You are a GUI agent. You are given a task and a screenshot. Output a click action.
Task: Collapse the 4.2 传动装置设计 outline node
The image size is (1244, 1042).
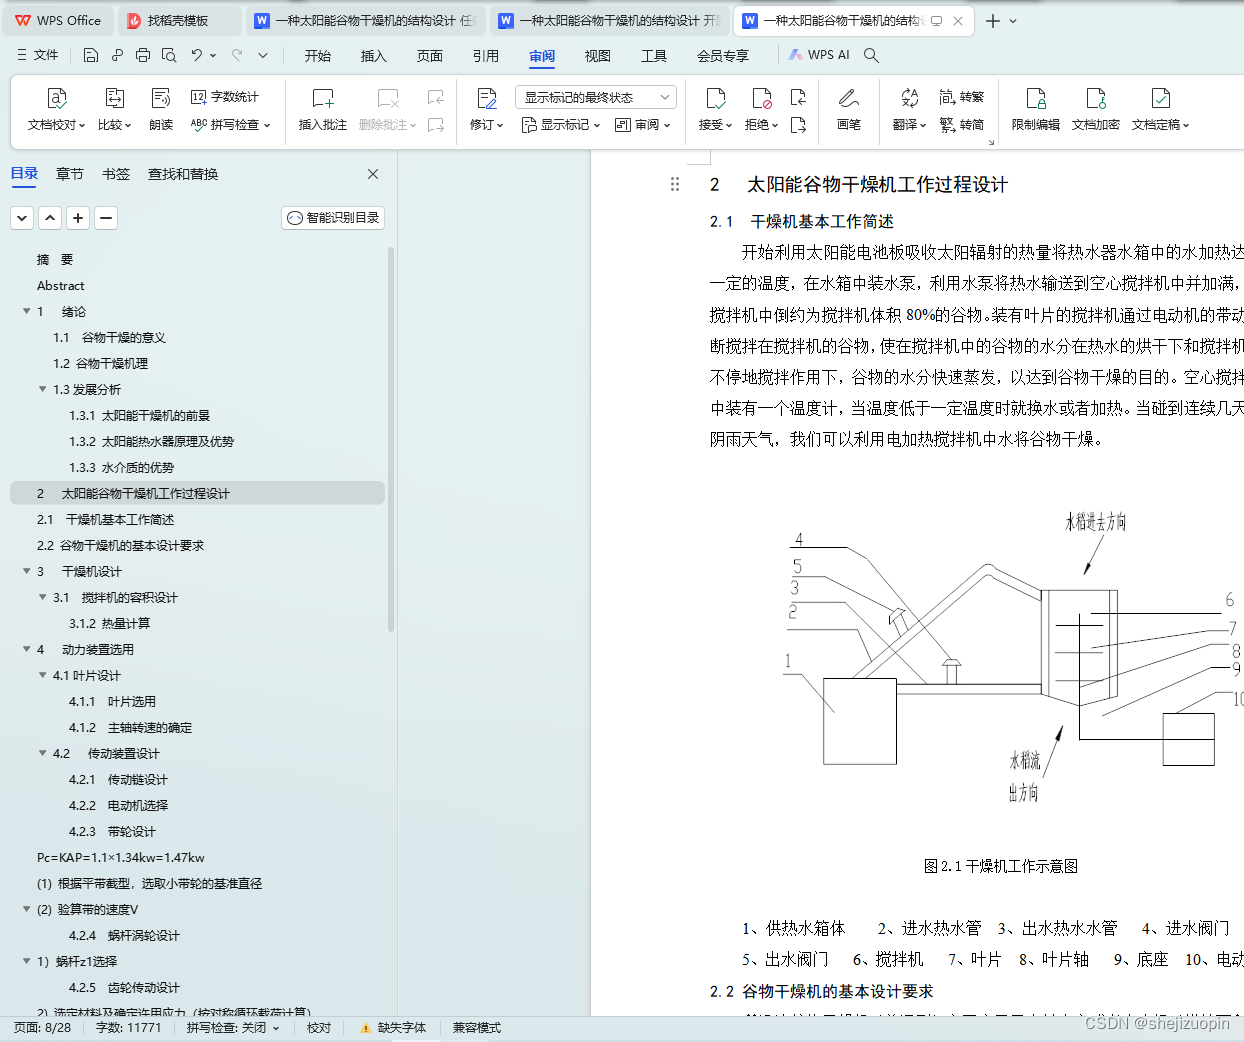(43, 754)
